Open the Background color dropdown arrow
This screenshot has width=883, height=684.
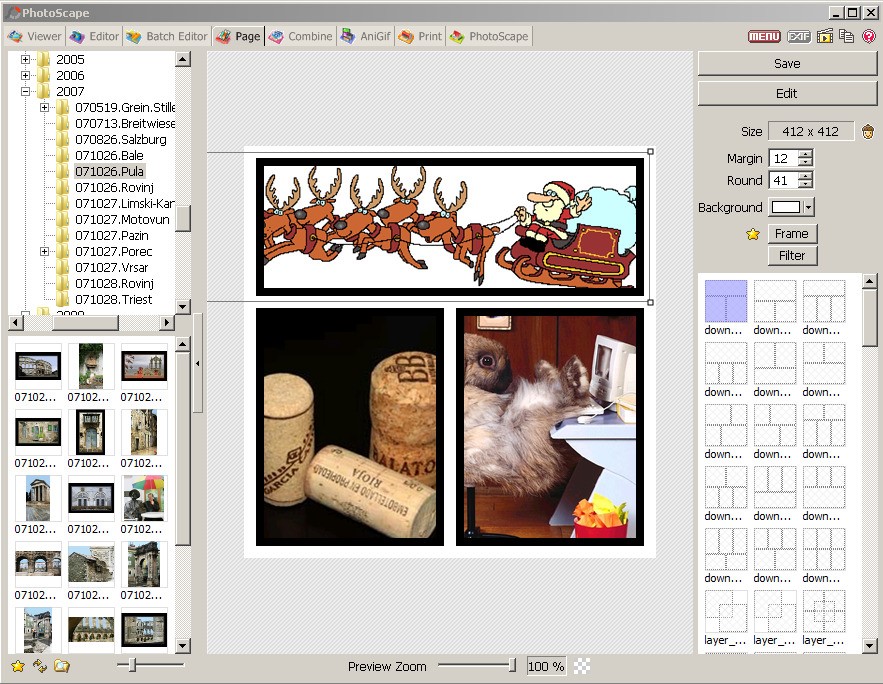point(808,208)
